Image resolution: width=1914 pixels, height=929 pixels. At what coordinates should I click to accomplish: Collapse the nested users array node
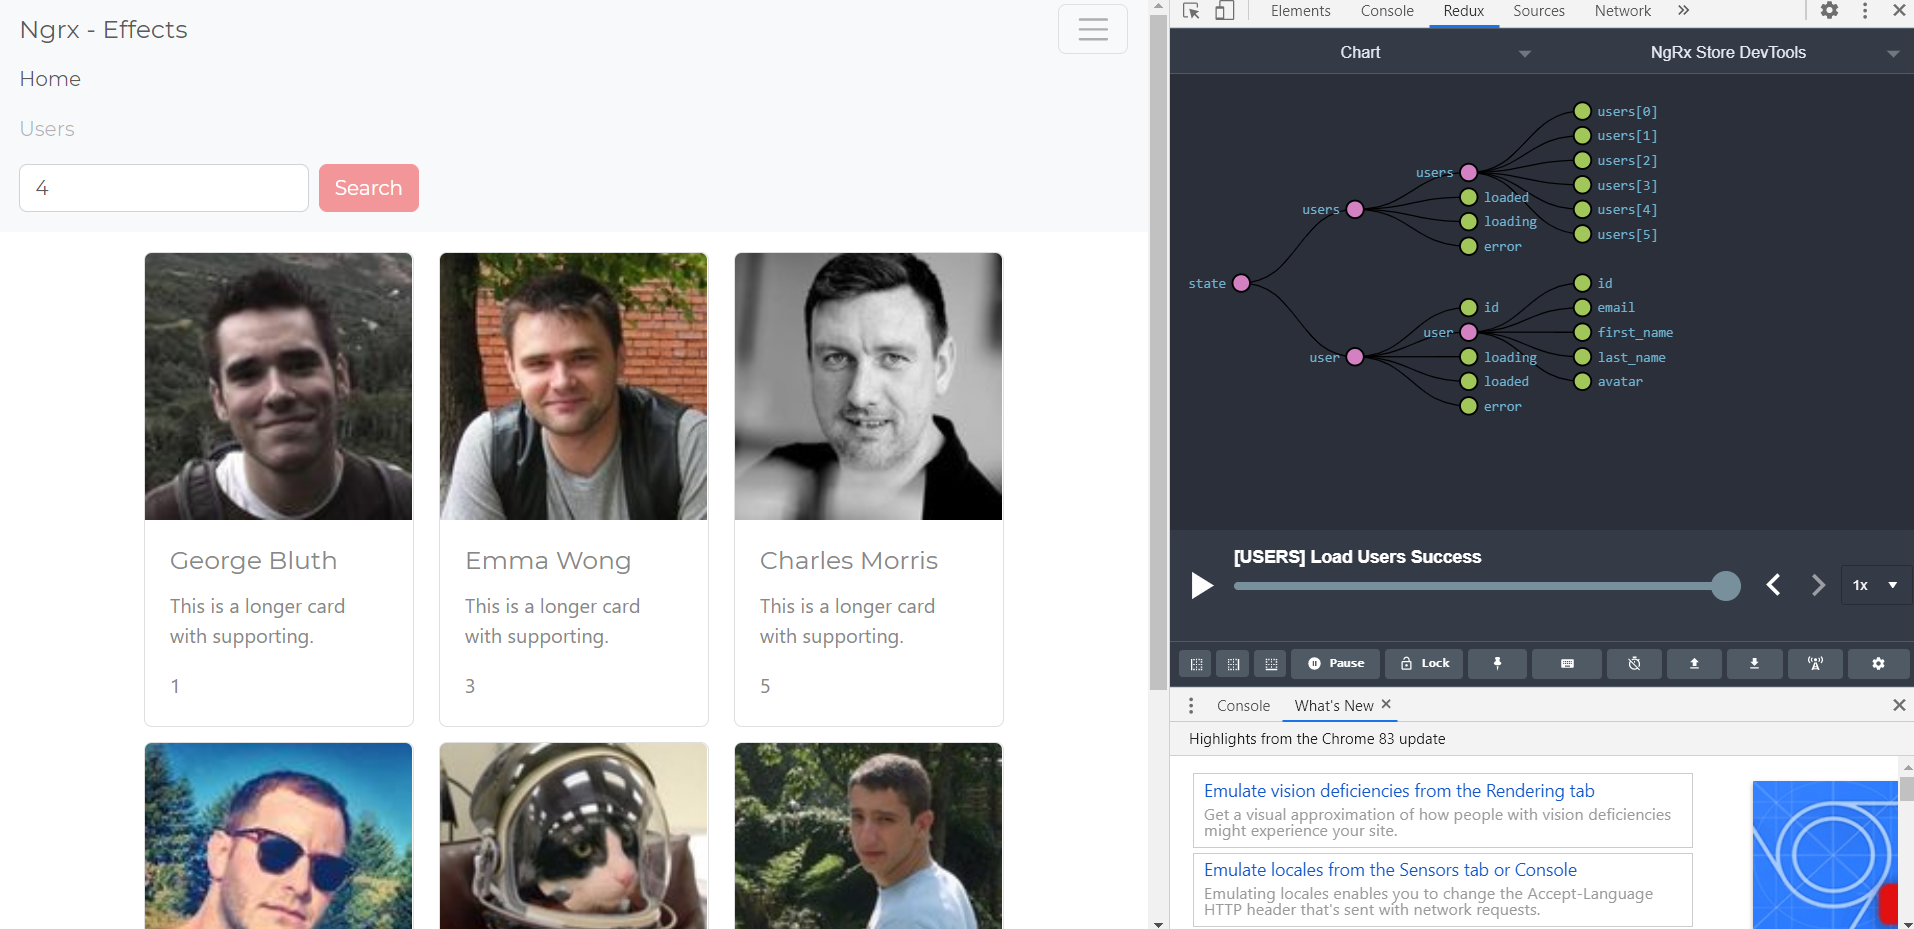point(1469,172)
